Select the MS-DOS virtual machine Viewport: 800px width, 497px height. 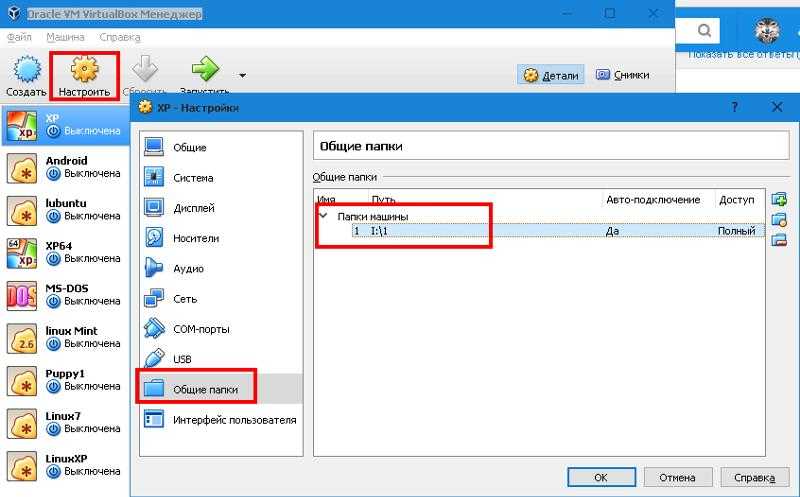(65, 295)
